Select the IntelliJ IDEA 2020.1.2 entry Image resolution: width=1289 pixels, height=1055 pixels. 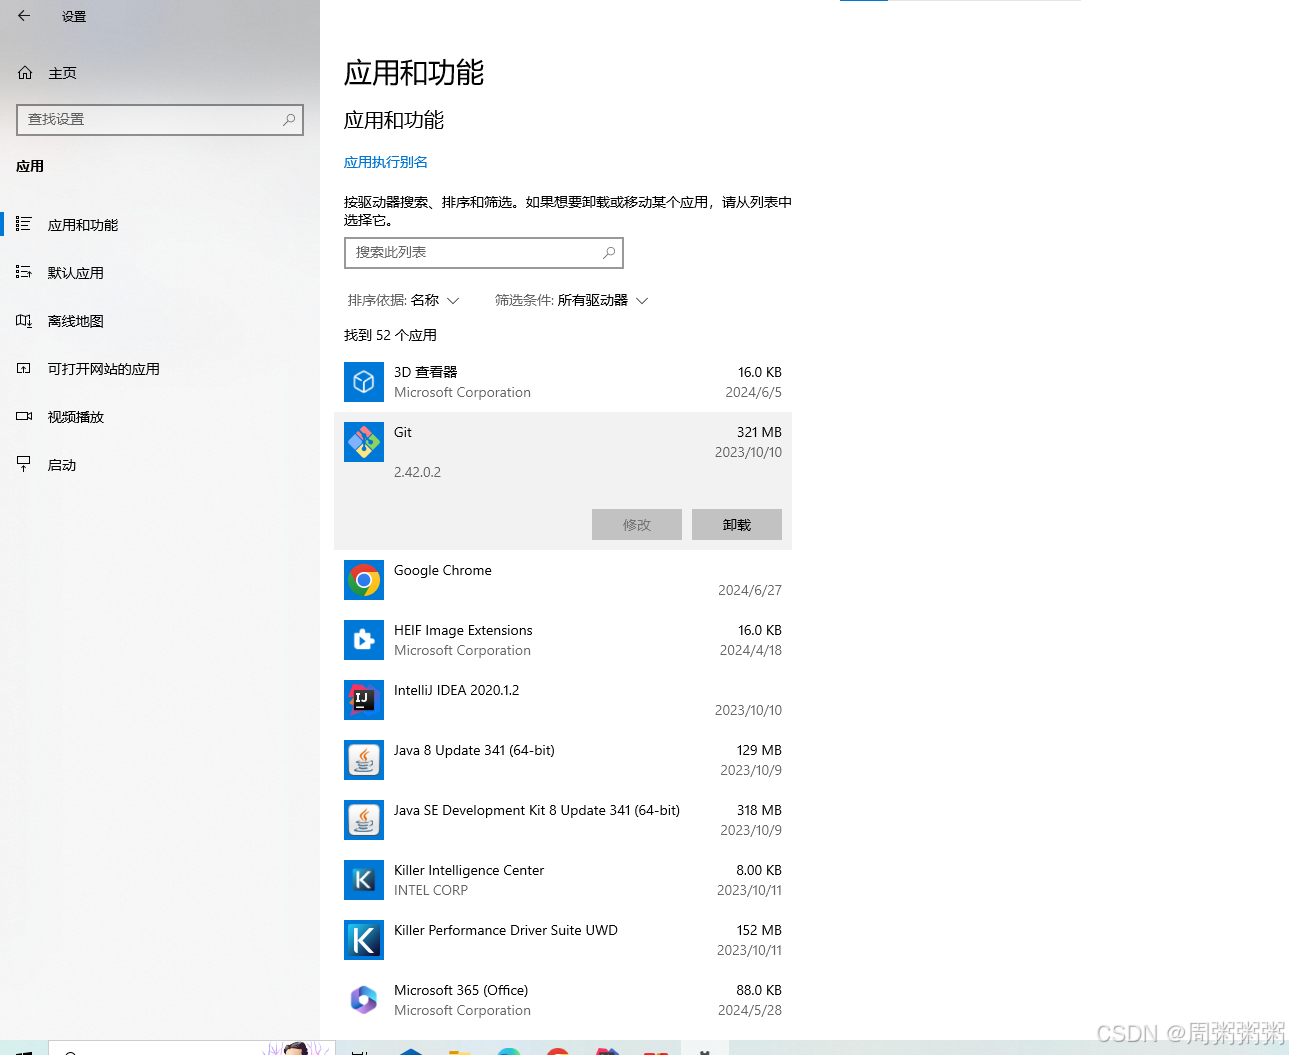(563, 700)
